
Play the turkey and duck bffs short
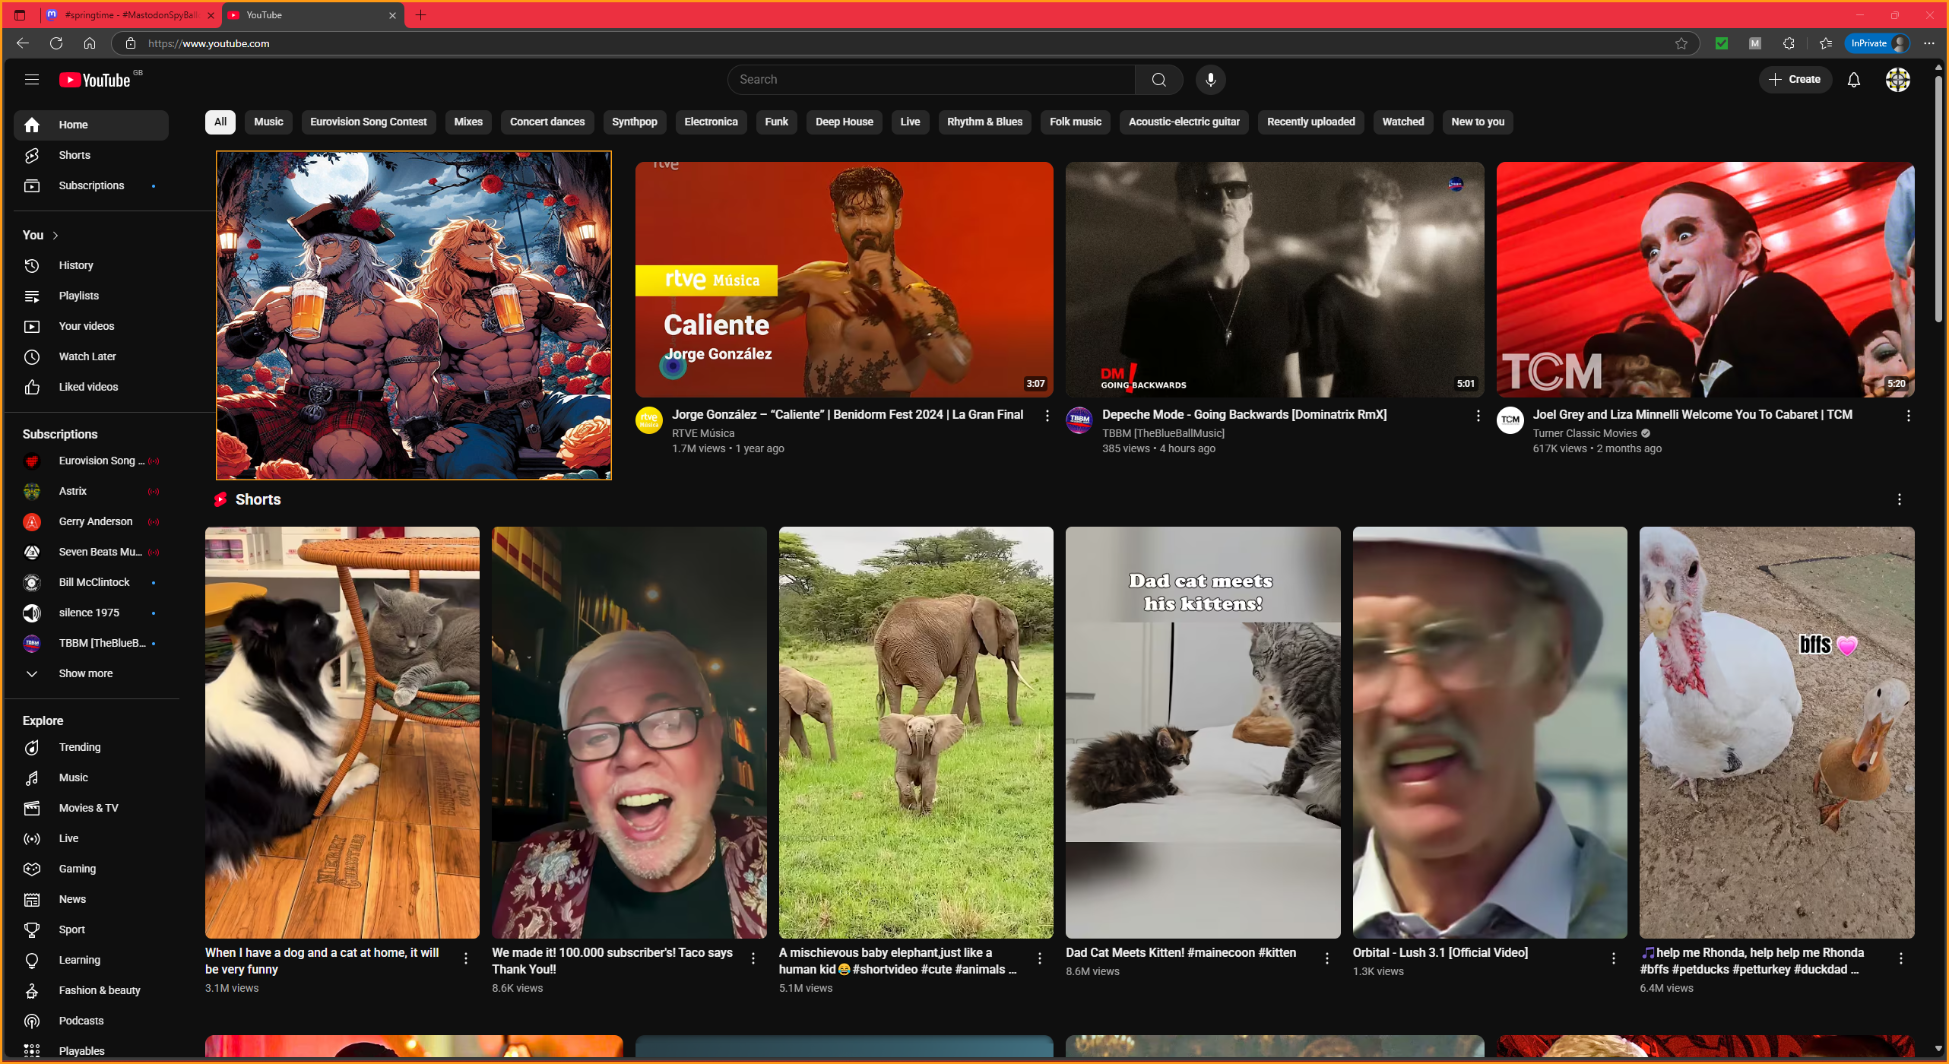1777,732
